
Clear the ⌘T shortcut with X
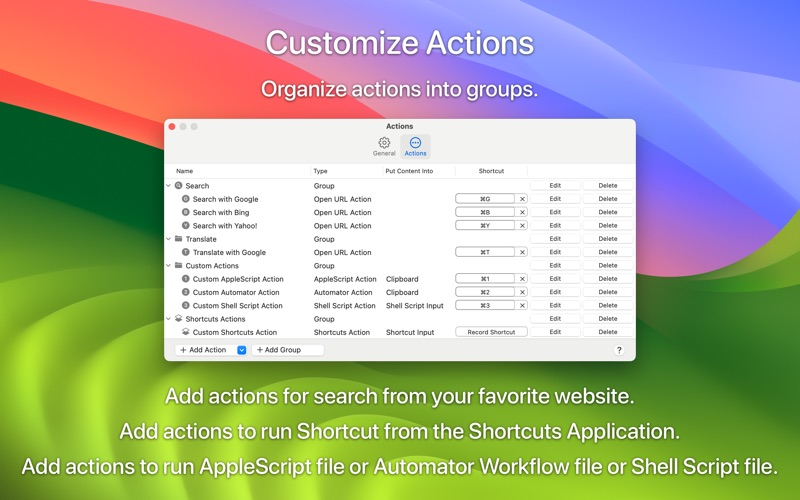point(522,252)
